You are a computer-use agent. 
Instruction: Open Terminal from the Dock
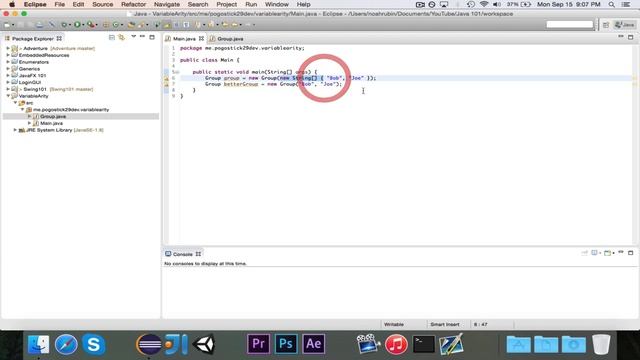pos(424,344)
